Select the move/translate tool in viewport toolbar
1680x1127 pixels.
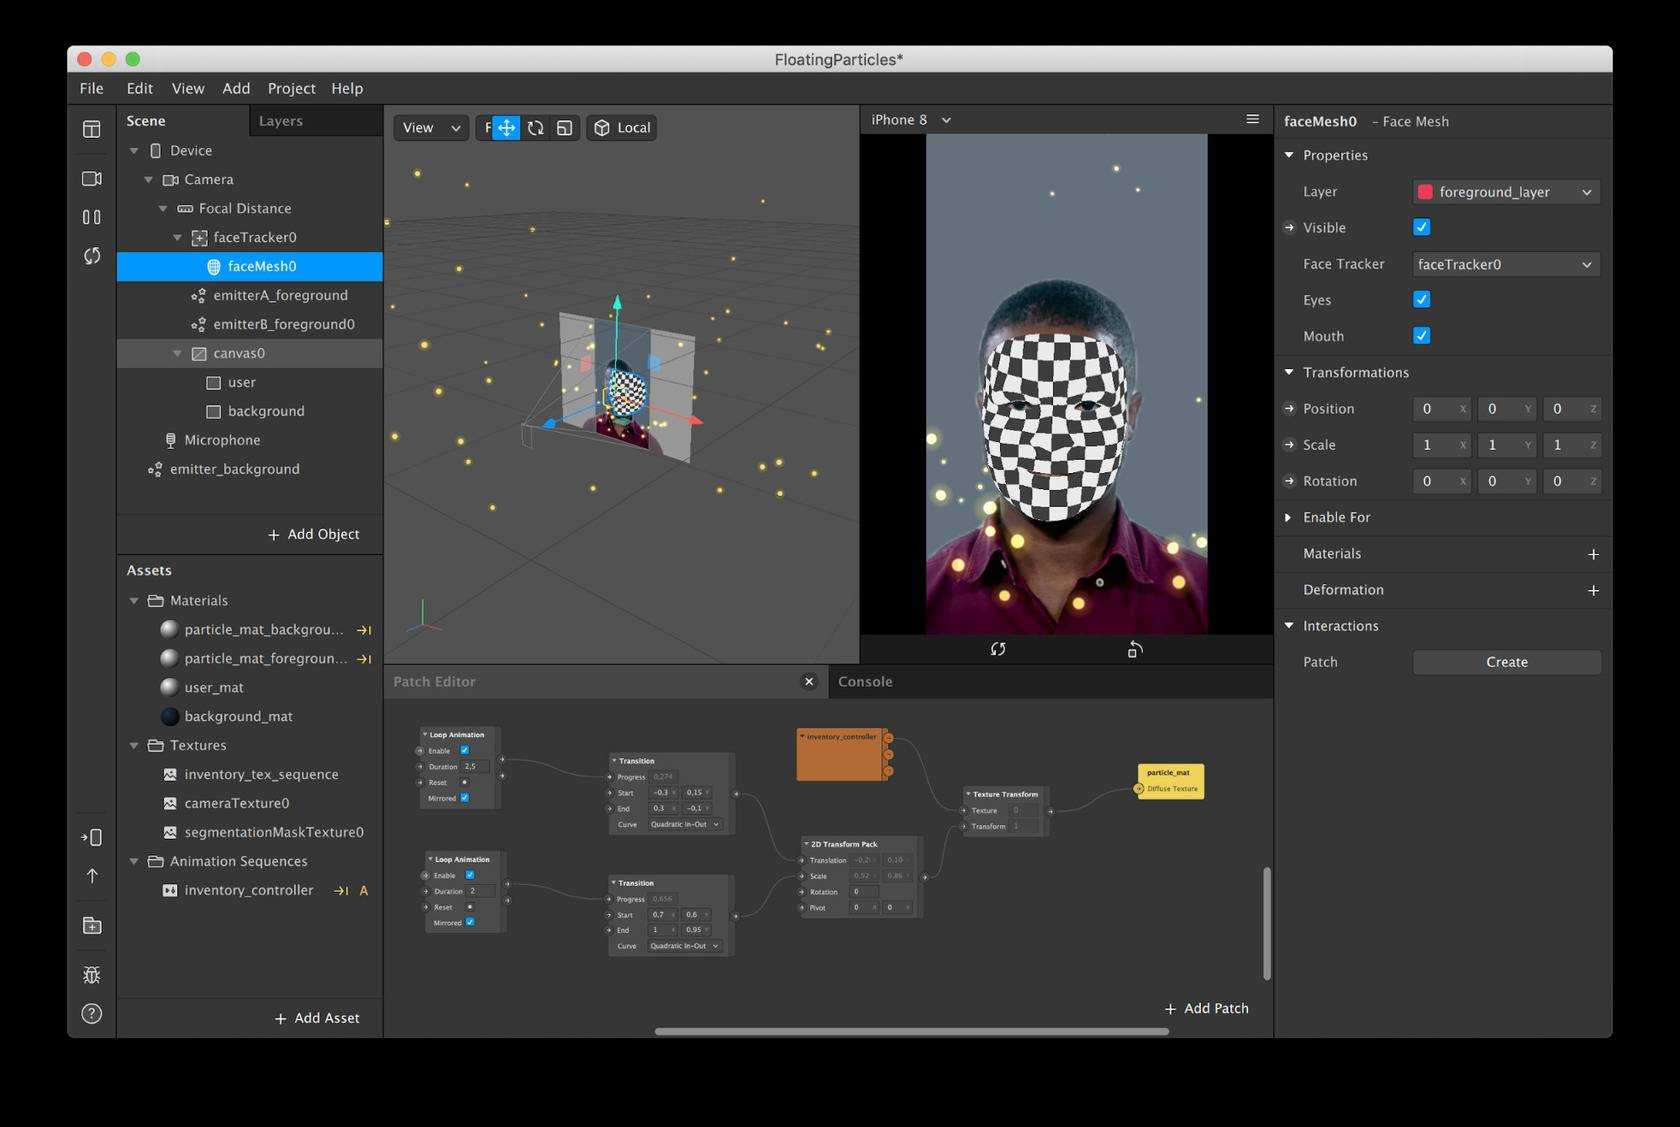click(506, 128)
